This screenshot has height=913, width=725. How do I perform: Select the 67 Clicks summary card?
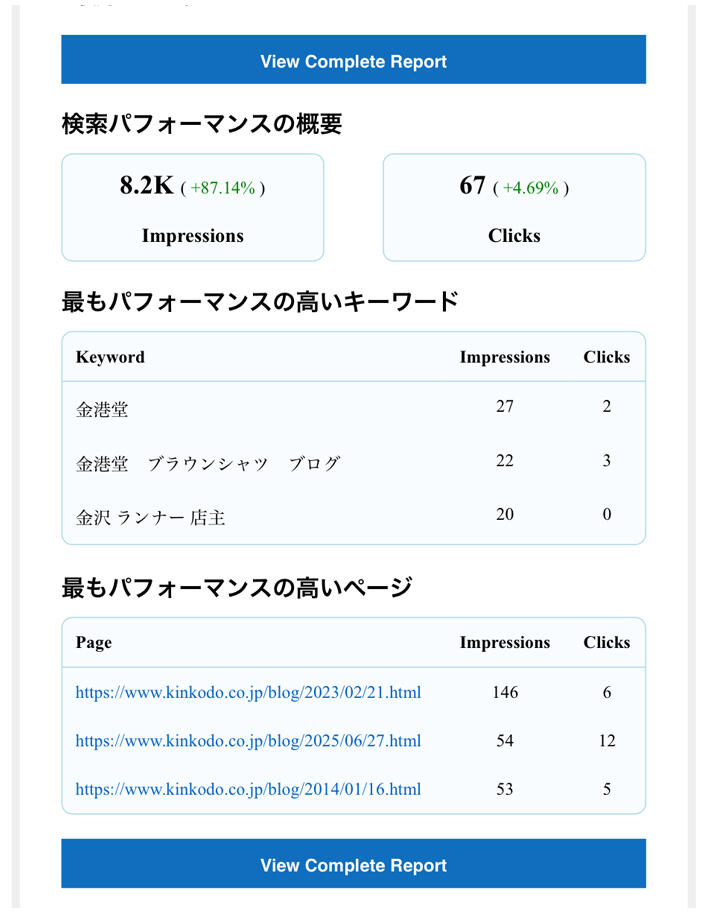(x=514, y=208)
